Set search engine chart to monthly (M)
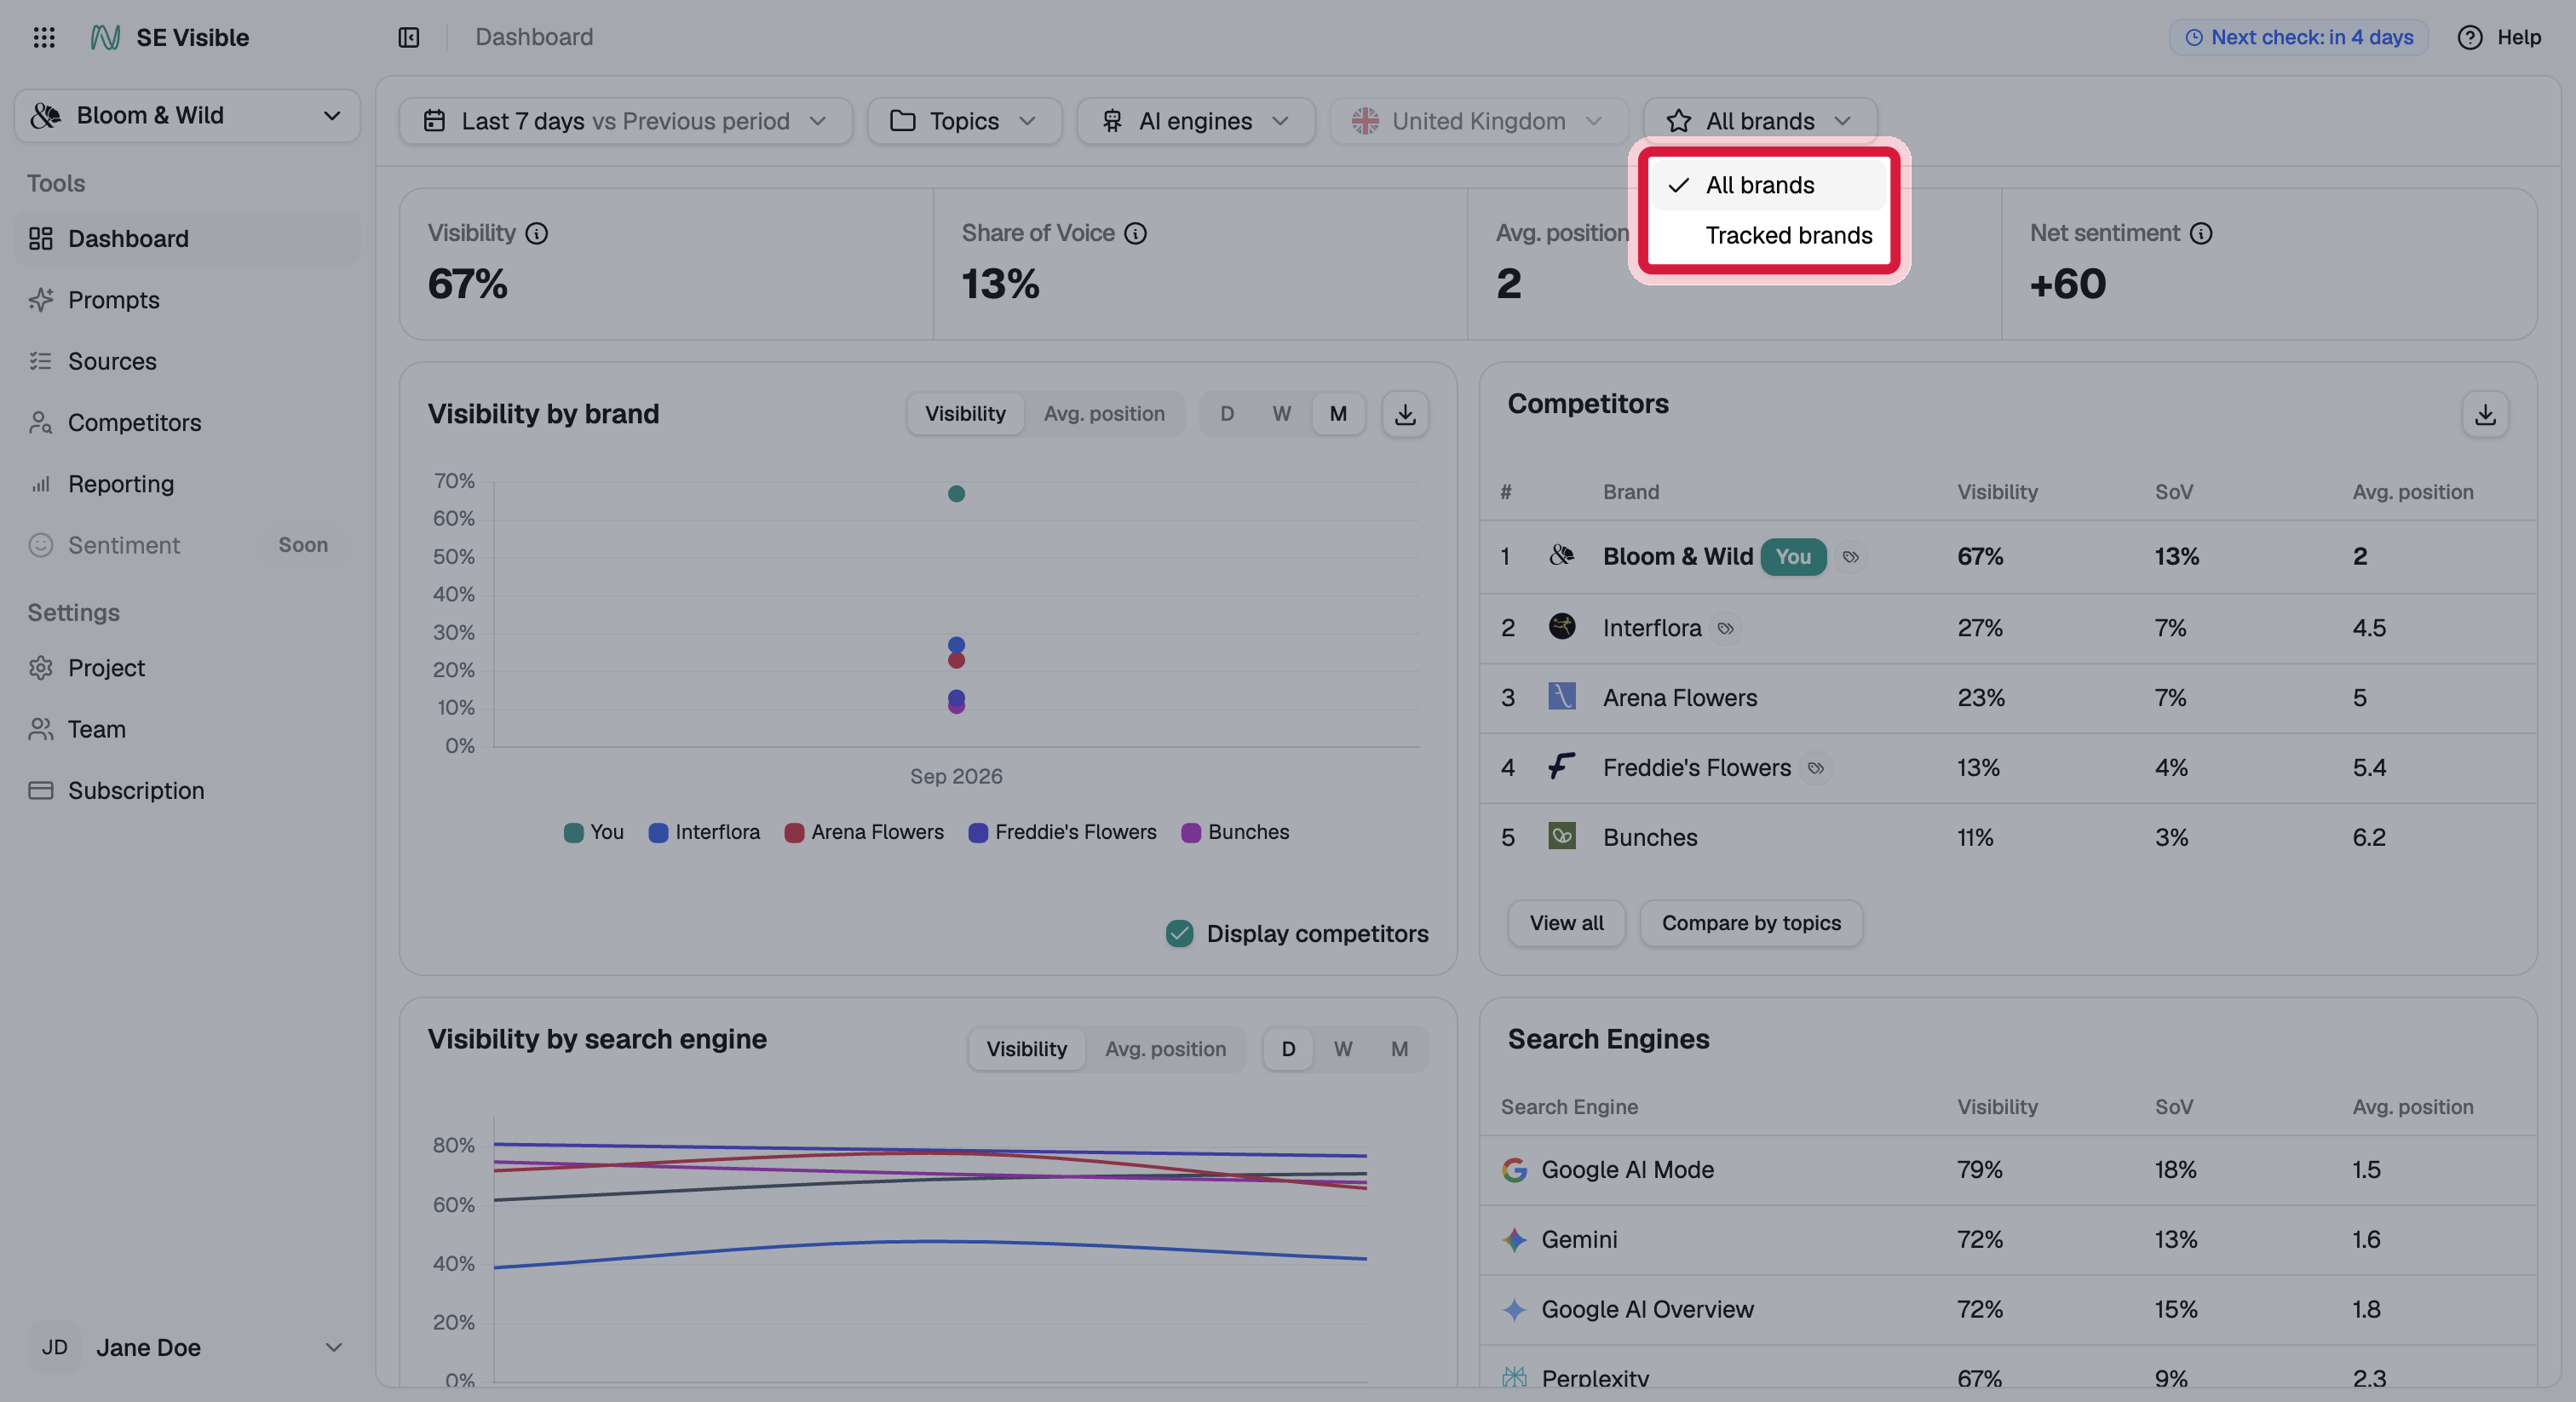 coord(1399,1049)
